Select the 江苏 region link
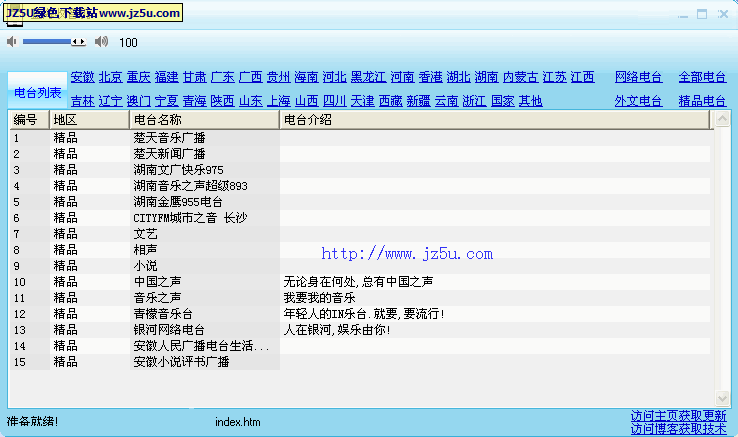Screen dimensions: 738x437 point(554,77)
